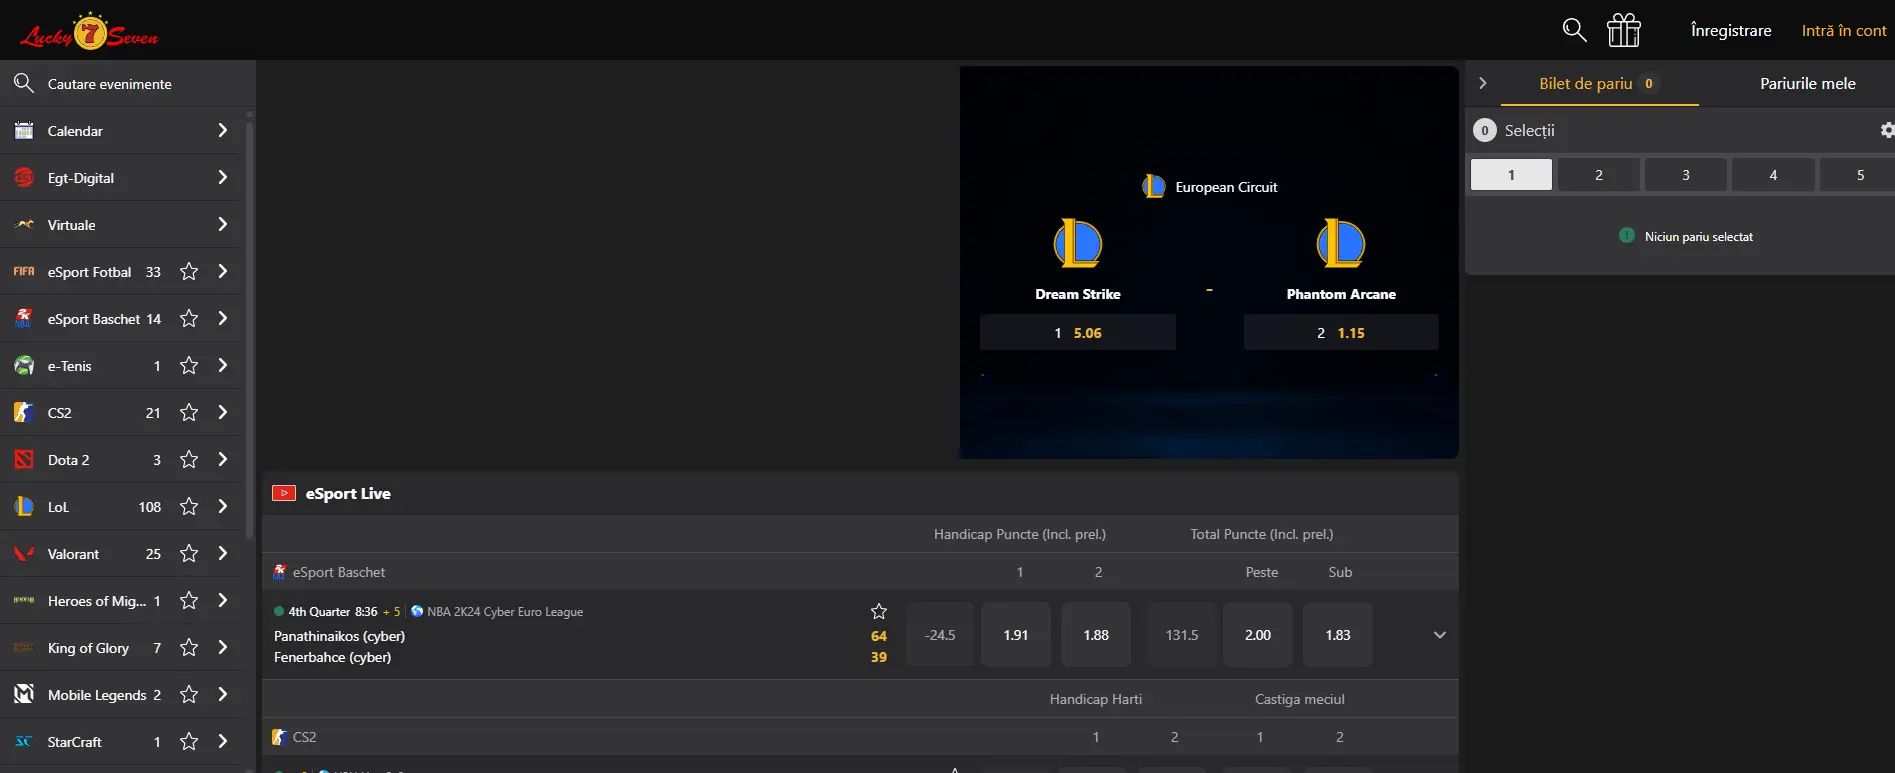Select bet slip tab 4
The image size is (1895, 773).
pos(1774,175)
